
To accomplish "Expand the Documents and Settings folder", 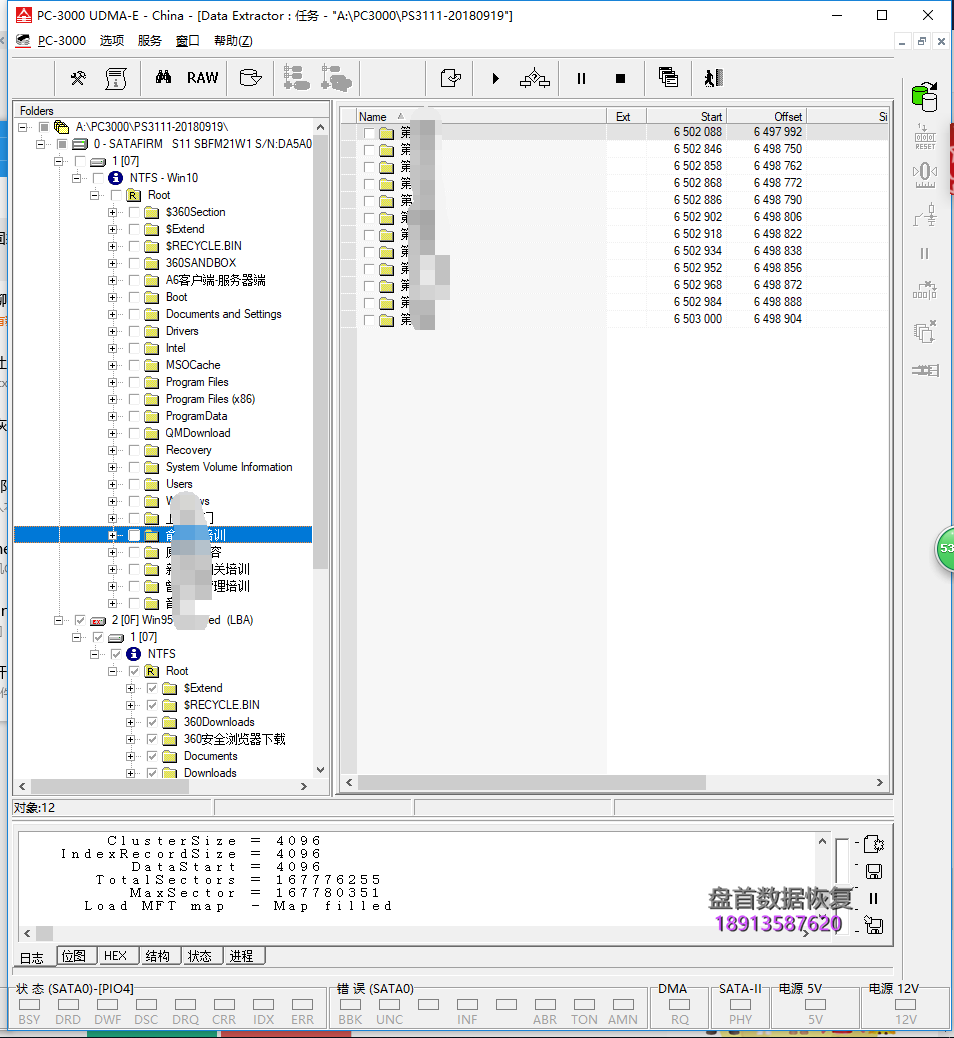I will pyautogui.click(x=113, y=314).
